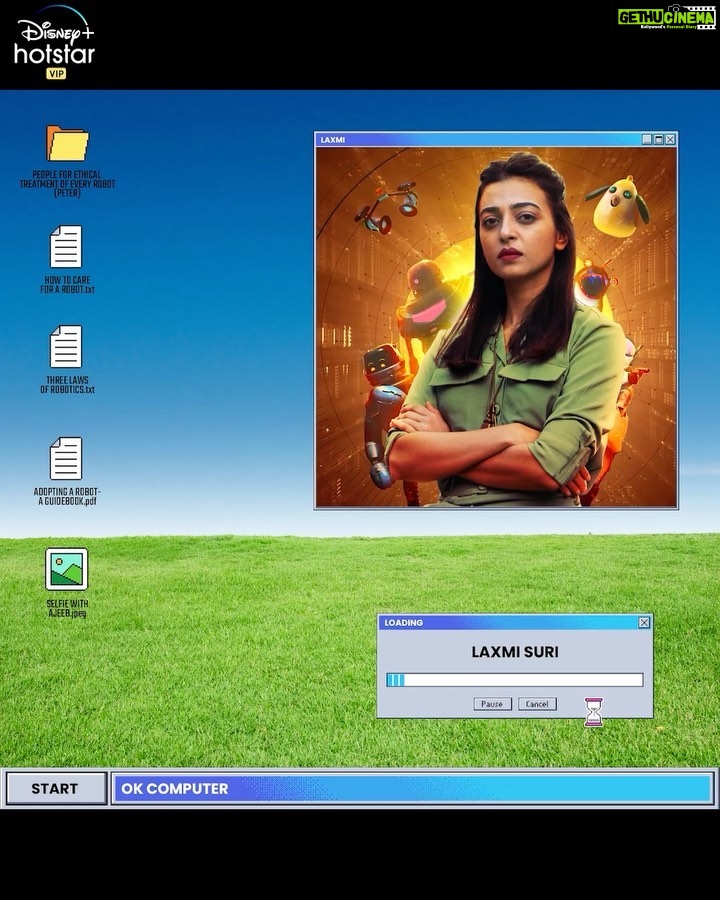Minimize the LAXMI window

pos(647,139)
